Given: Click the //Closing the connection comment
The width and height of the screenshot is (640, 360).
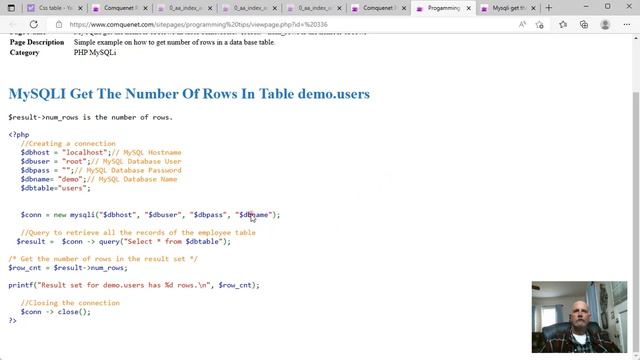Looking at the screenshot, I should click(x=70, y=303).
